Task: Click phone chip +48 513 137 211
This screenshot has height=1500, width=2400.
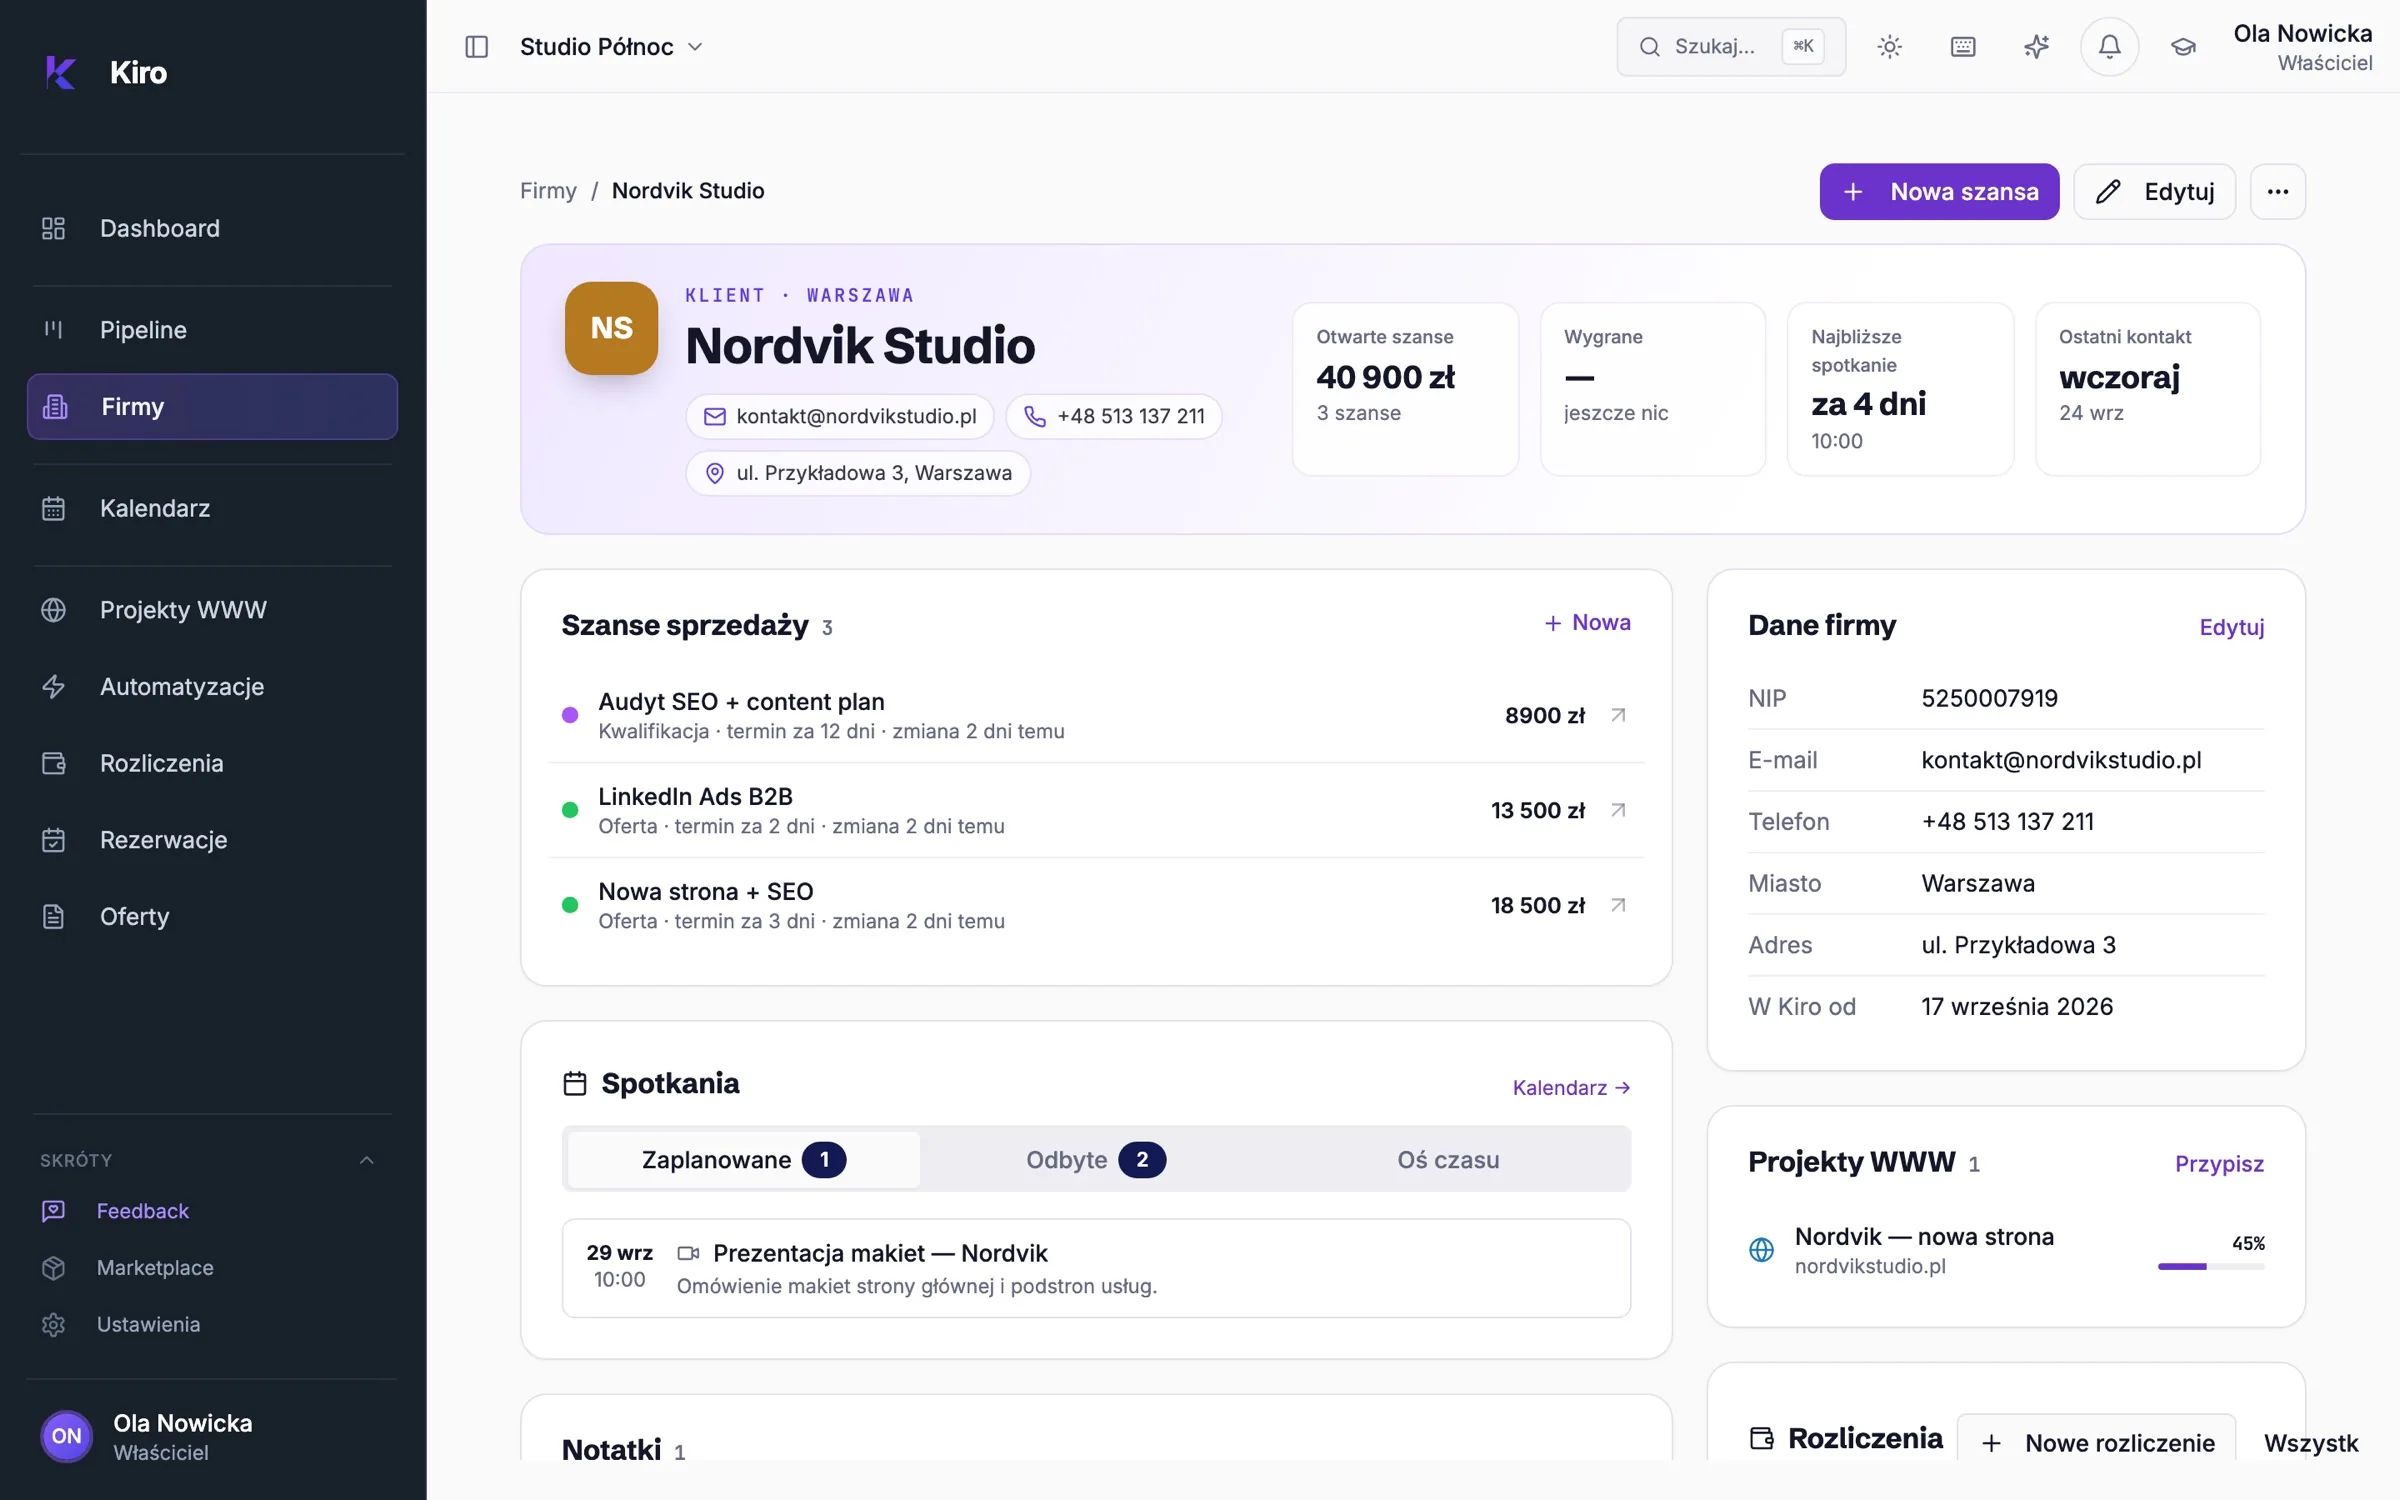Action: pyautogui.click(x=1114, y=416)
